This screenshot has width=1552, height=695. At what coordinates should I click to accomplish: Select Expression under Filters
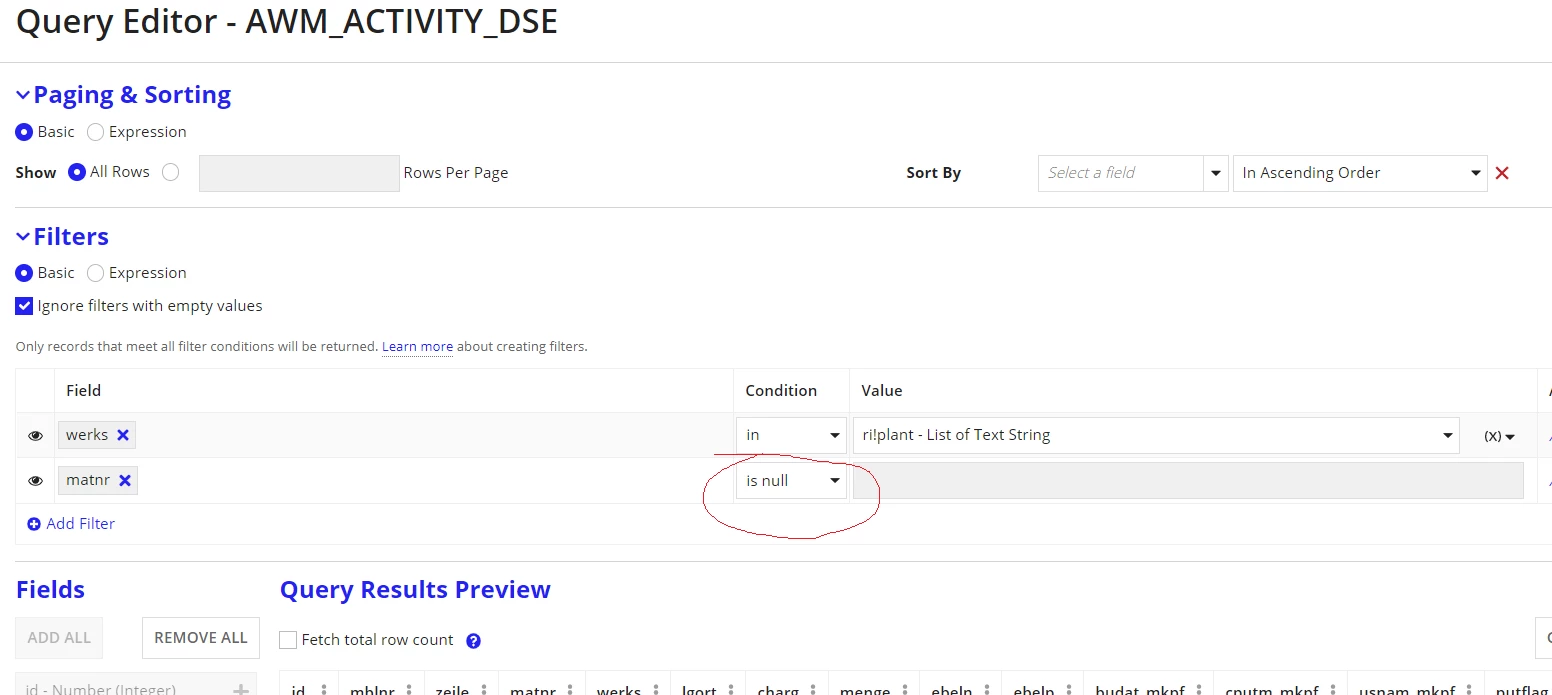pos(96,273)
